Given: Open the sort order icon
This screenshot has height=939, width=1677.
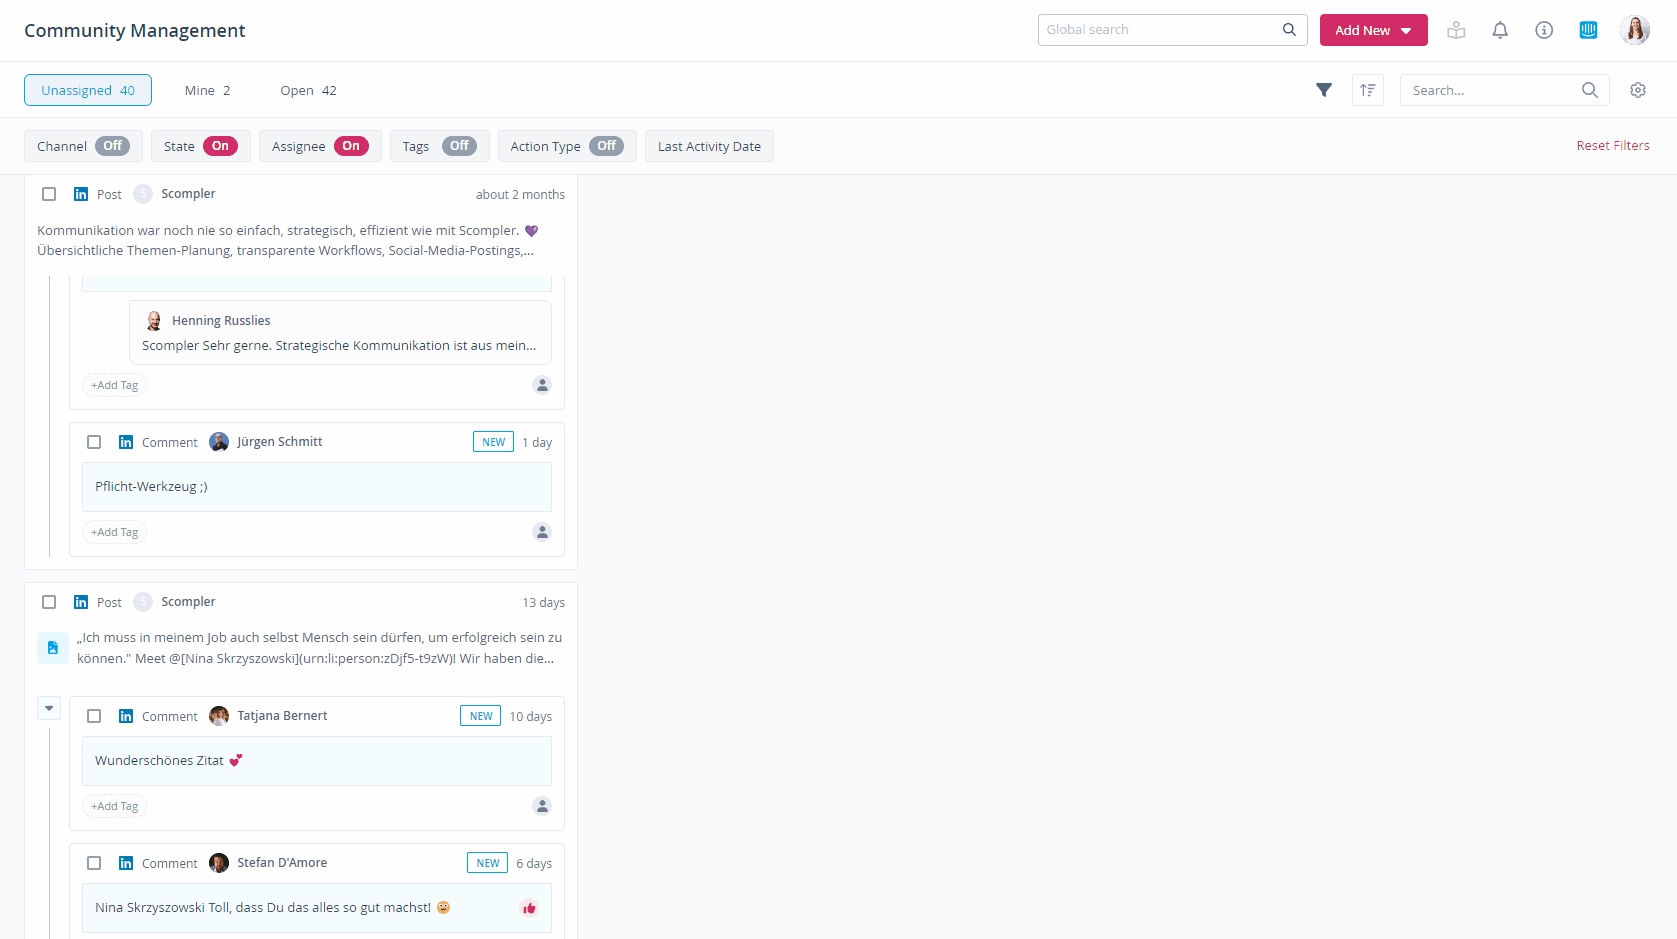Looking at the screenshot, I should pyautogui.click(x=1367, y=90).
